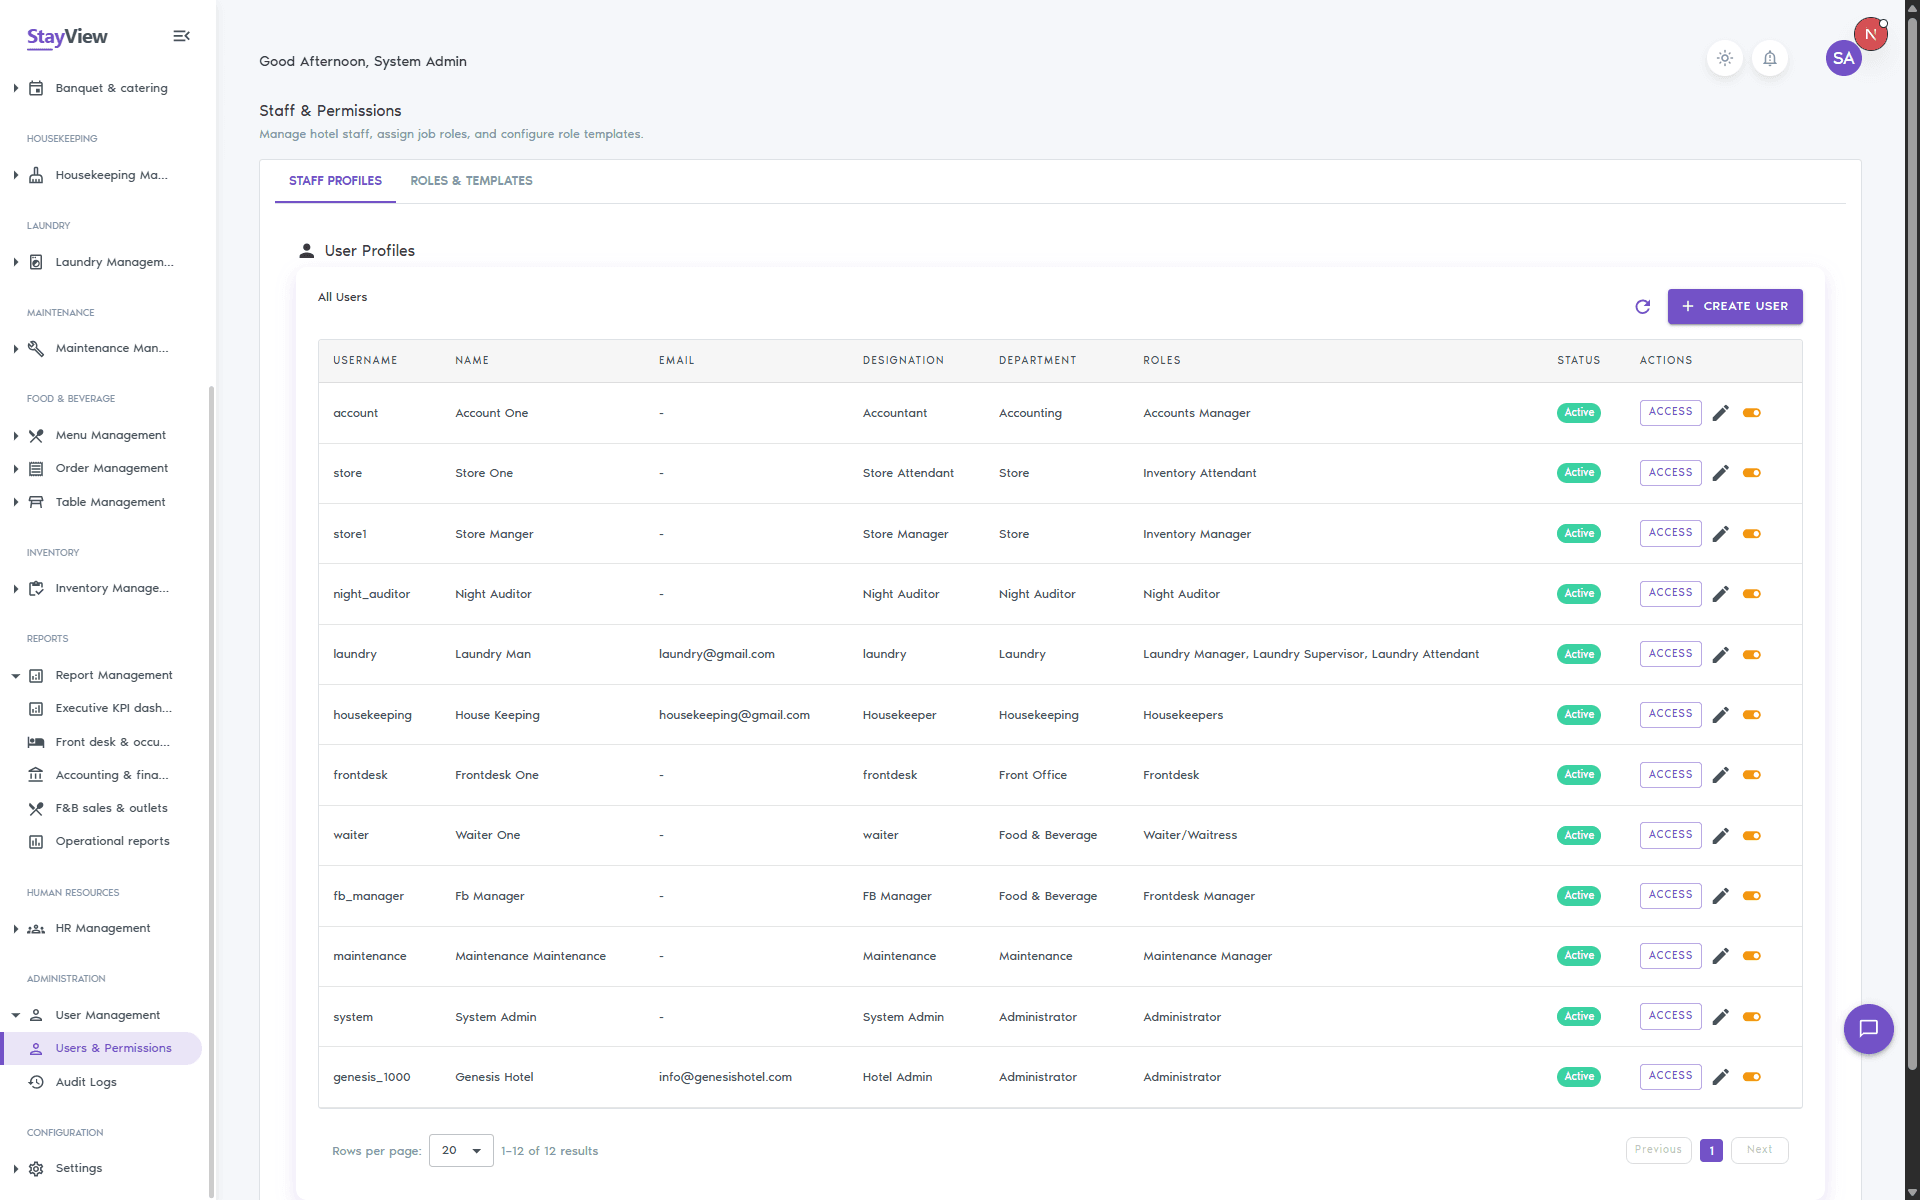
Task: Open F&B sales & outlets report
Action: 100,808
